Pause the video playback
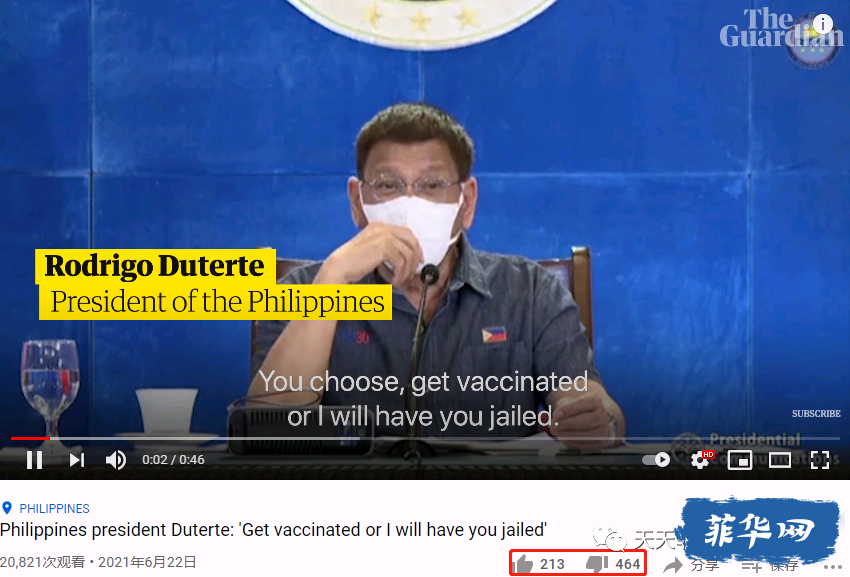The height and width of the screenshot is (577, 850). [x=35, y=460]
